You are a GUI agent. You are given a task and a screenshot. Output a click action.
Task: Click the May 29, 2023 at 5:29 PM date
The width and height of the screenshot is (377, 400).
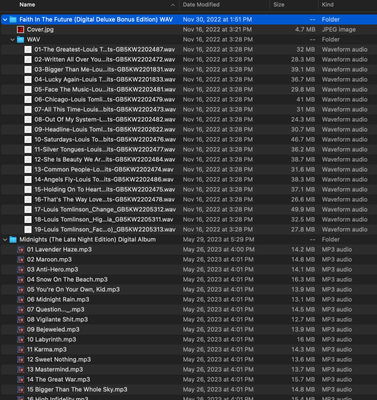pyautogui.click(x=218, y=240)
